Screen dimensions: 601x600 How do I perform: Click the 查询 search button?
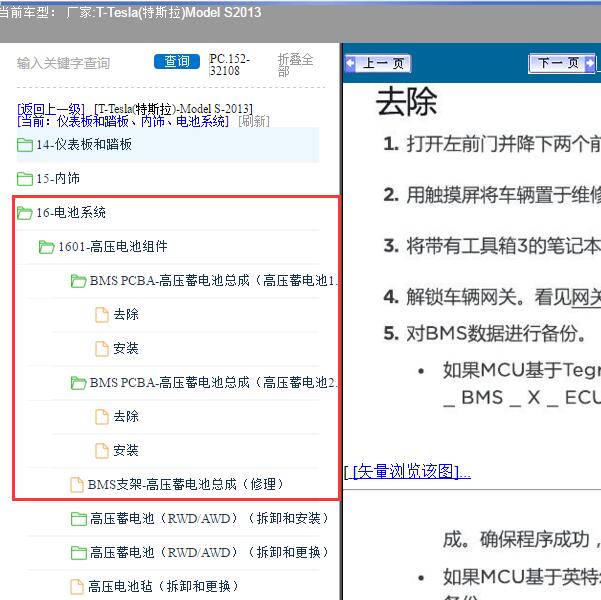click(177, 61)
